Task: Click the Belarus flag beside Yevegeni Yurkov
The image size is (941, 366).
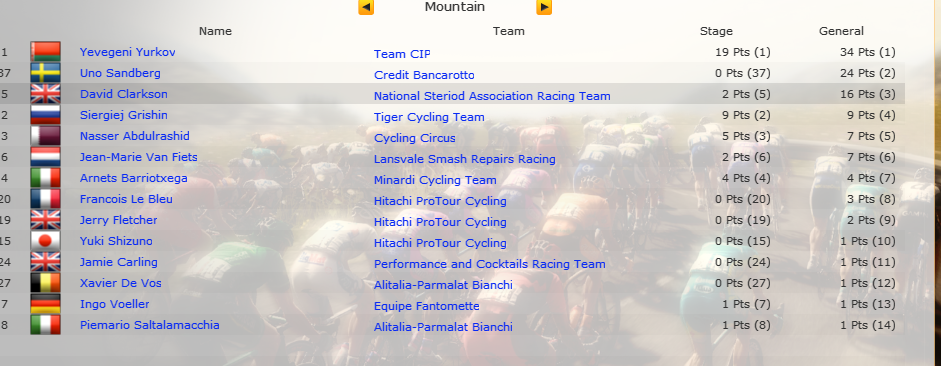Action: [46, 52]
